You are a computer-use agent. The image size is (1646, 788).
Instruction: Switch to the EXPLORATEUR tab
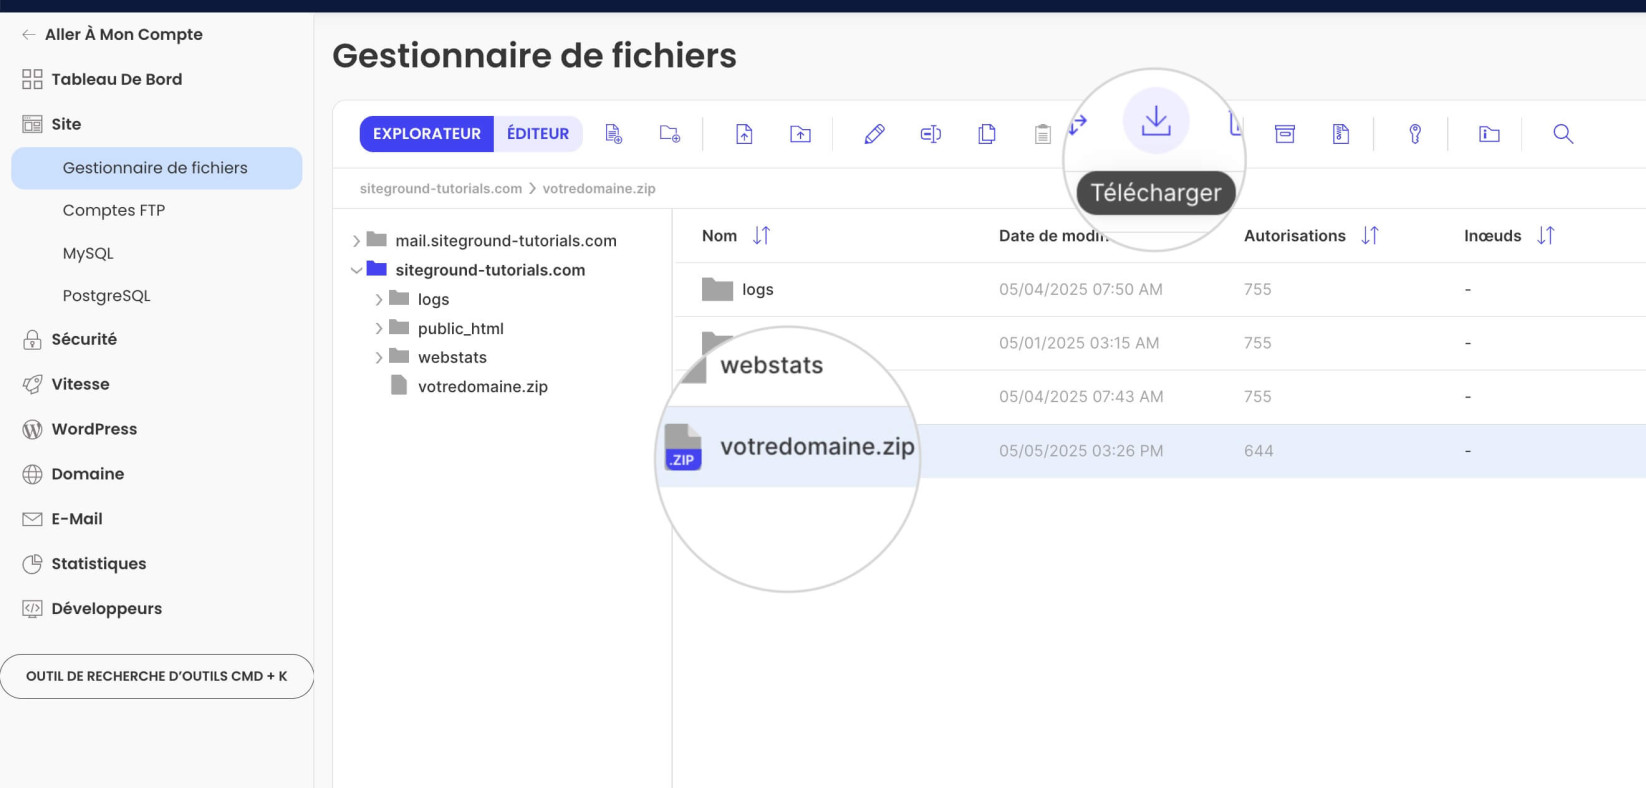[427, 134]
